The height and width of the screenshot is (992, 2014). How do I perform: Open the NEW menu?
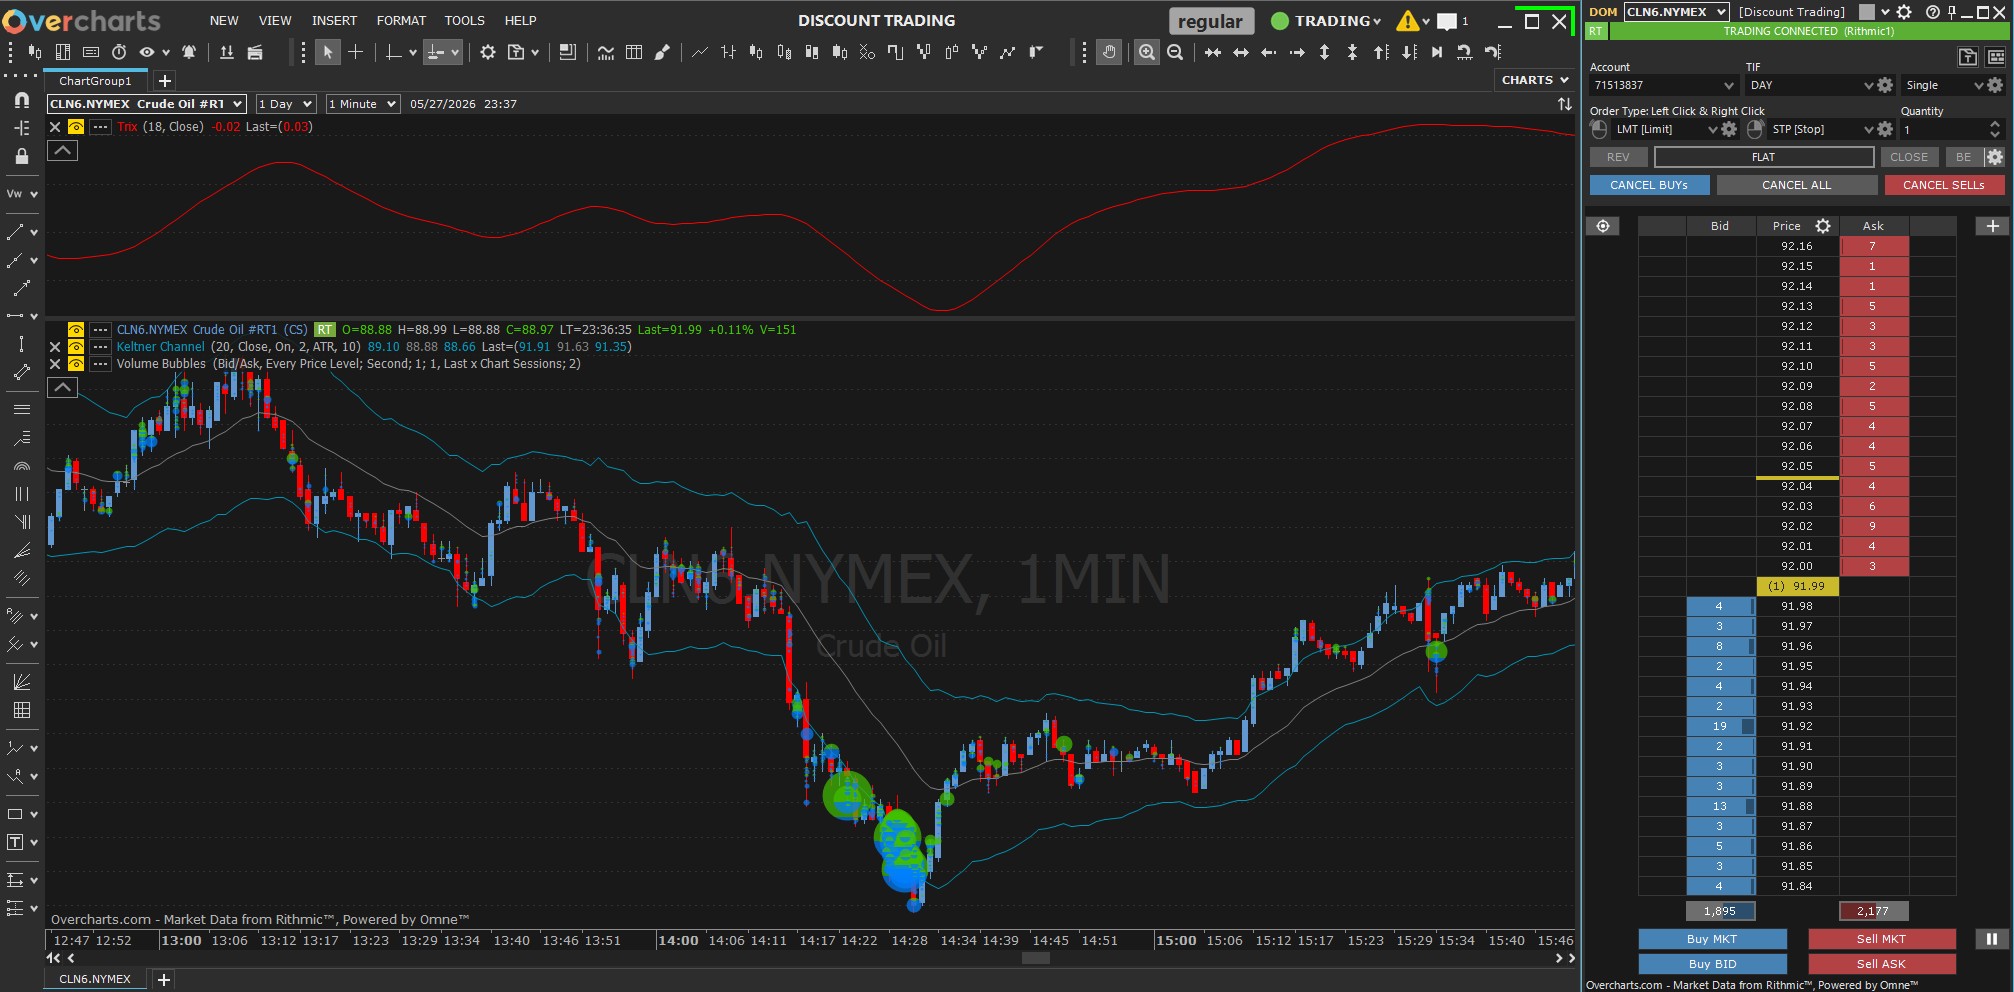[224, 21]
